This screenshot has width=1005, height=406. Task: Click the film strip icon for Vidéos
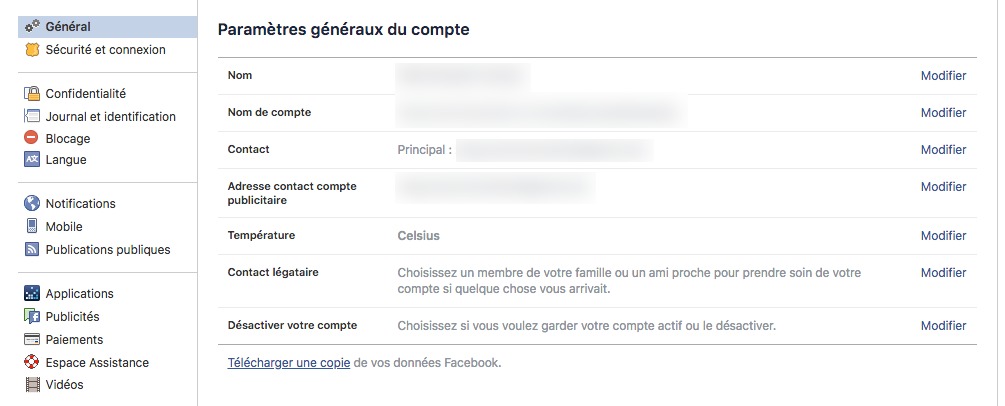pyautogui.click(x=32, y=385)
